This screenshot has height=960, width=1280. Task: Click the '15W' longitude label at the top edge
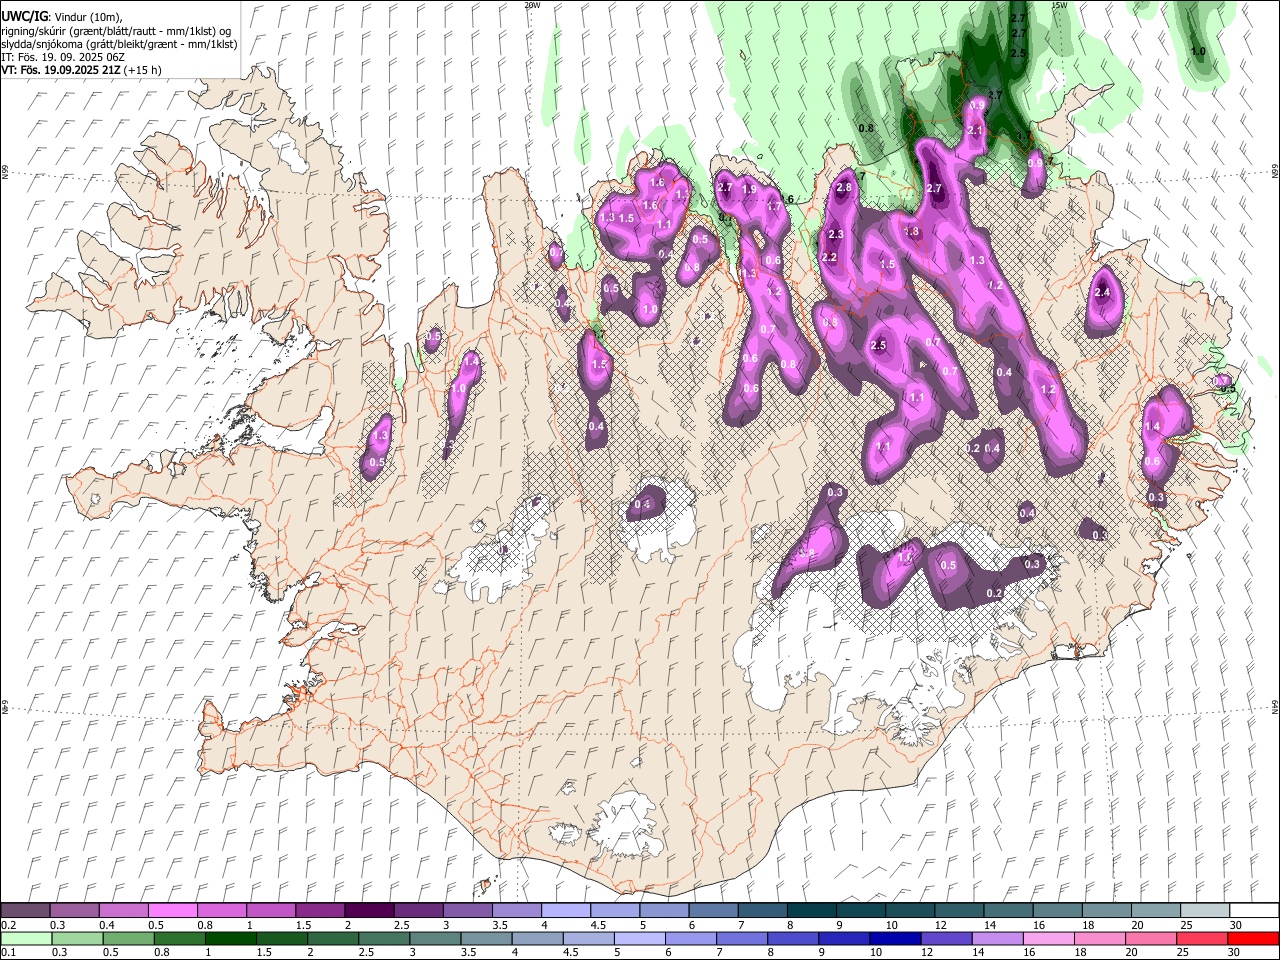click(1059, 5)
